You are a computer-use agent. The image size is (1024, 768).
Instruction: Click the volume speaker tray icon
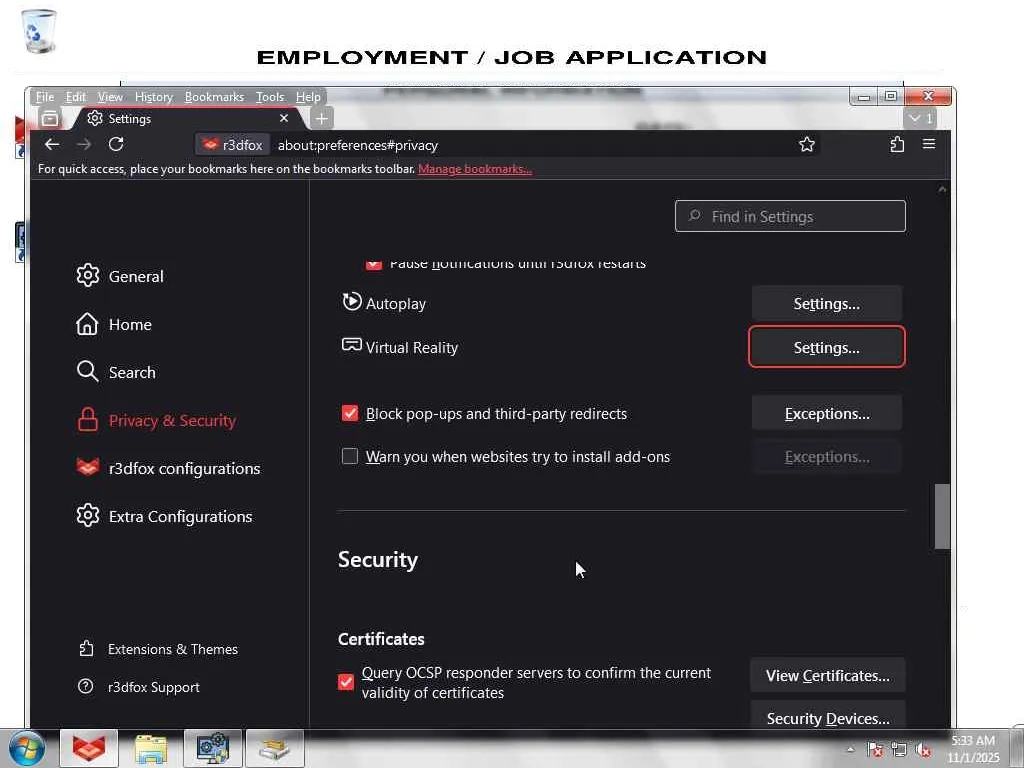pos(923,750)
